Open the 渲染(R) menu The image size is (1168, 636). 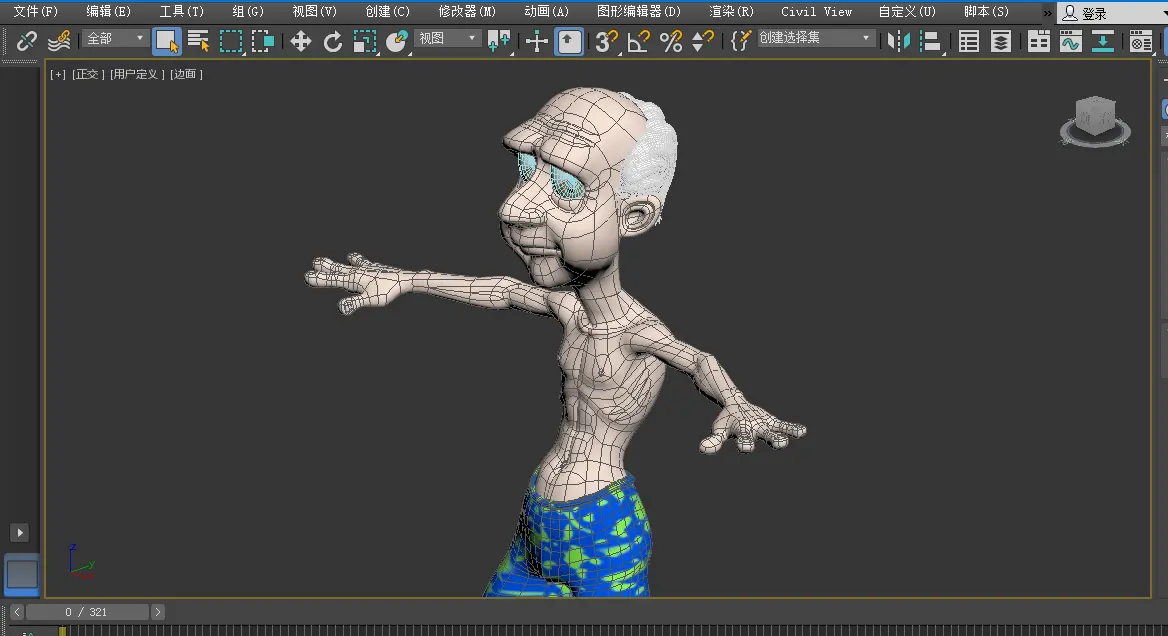click(x=731, y=12)
